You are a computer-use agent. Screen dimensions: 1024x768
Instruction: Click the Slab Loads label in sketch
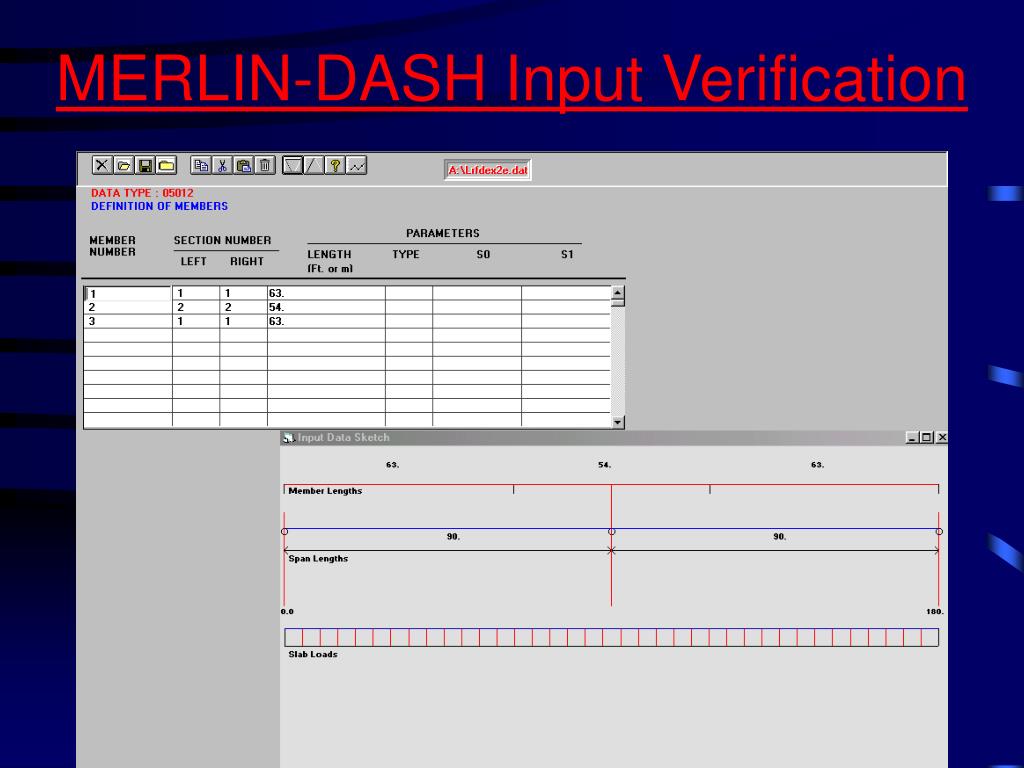313,654
